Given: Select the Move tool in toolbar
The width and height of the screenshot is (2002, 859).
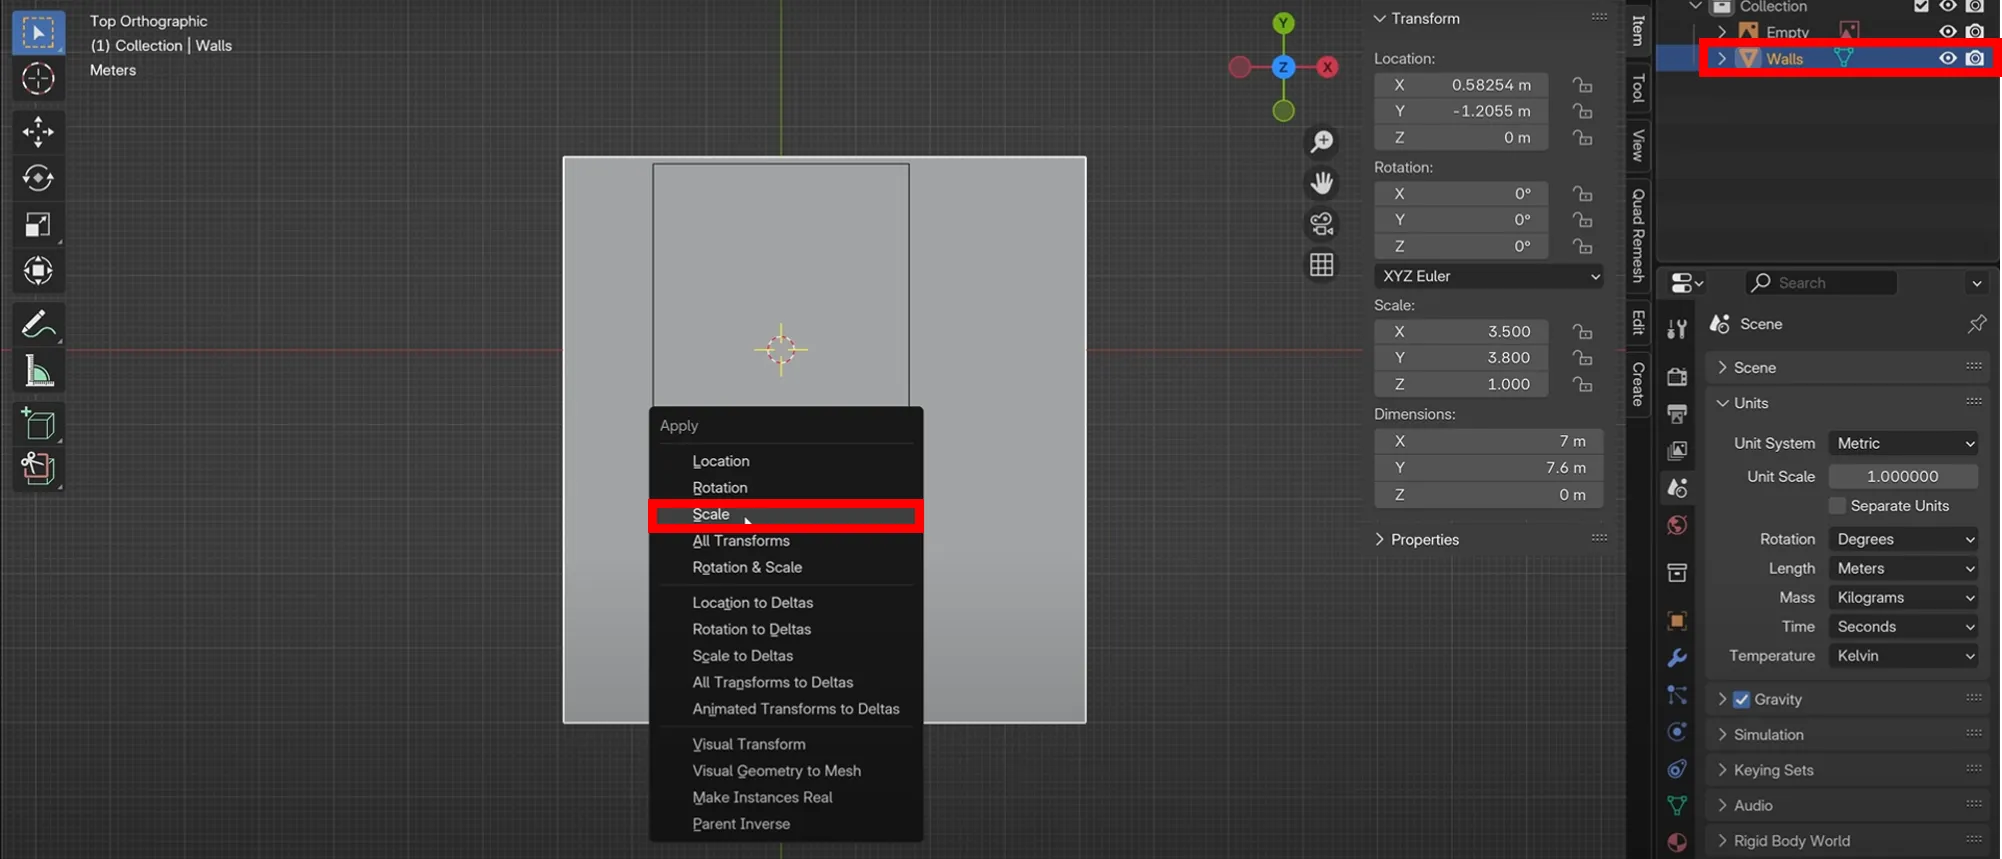Looking at the screenshot, I should click(38, 131).
